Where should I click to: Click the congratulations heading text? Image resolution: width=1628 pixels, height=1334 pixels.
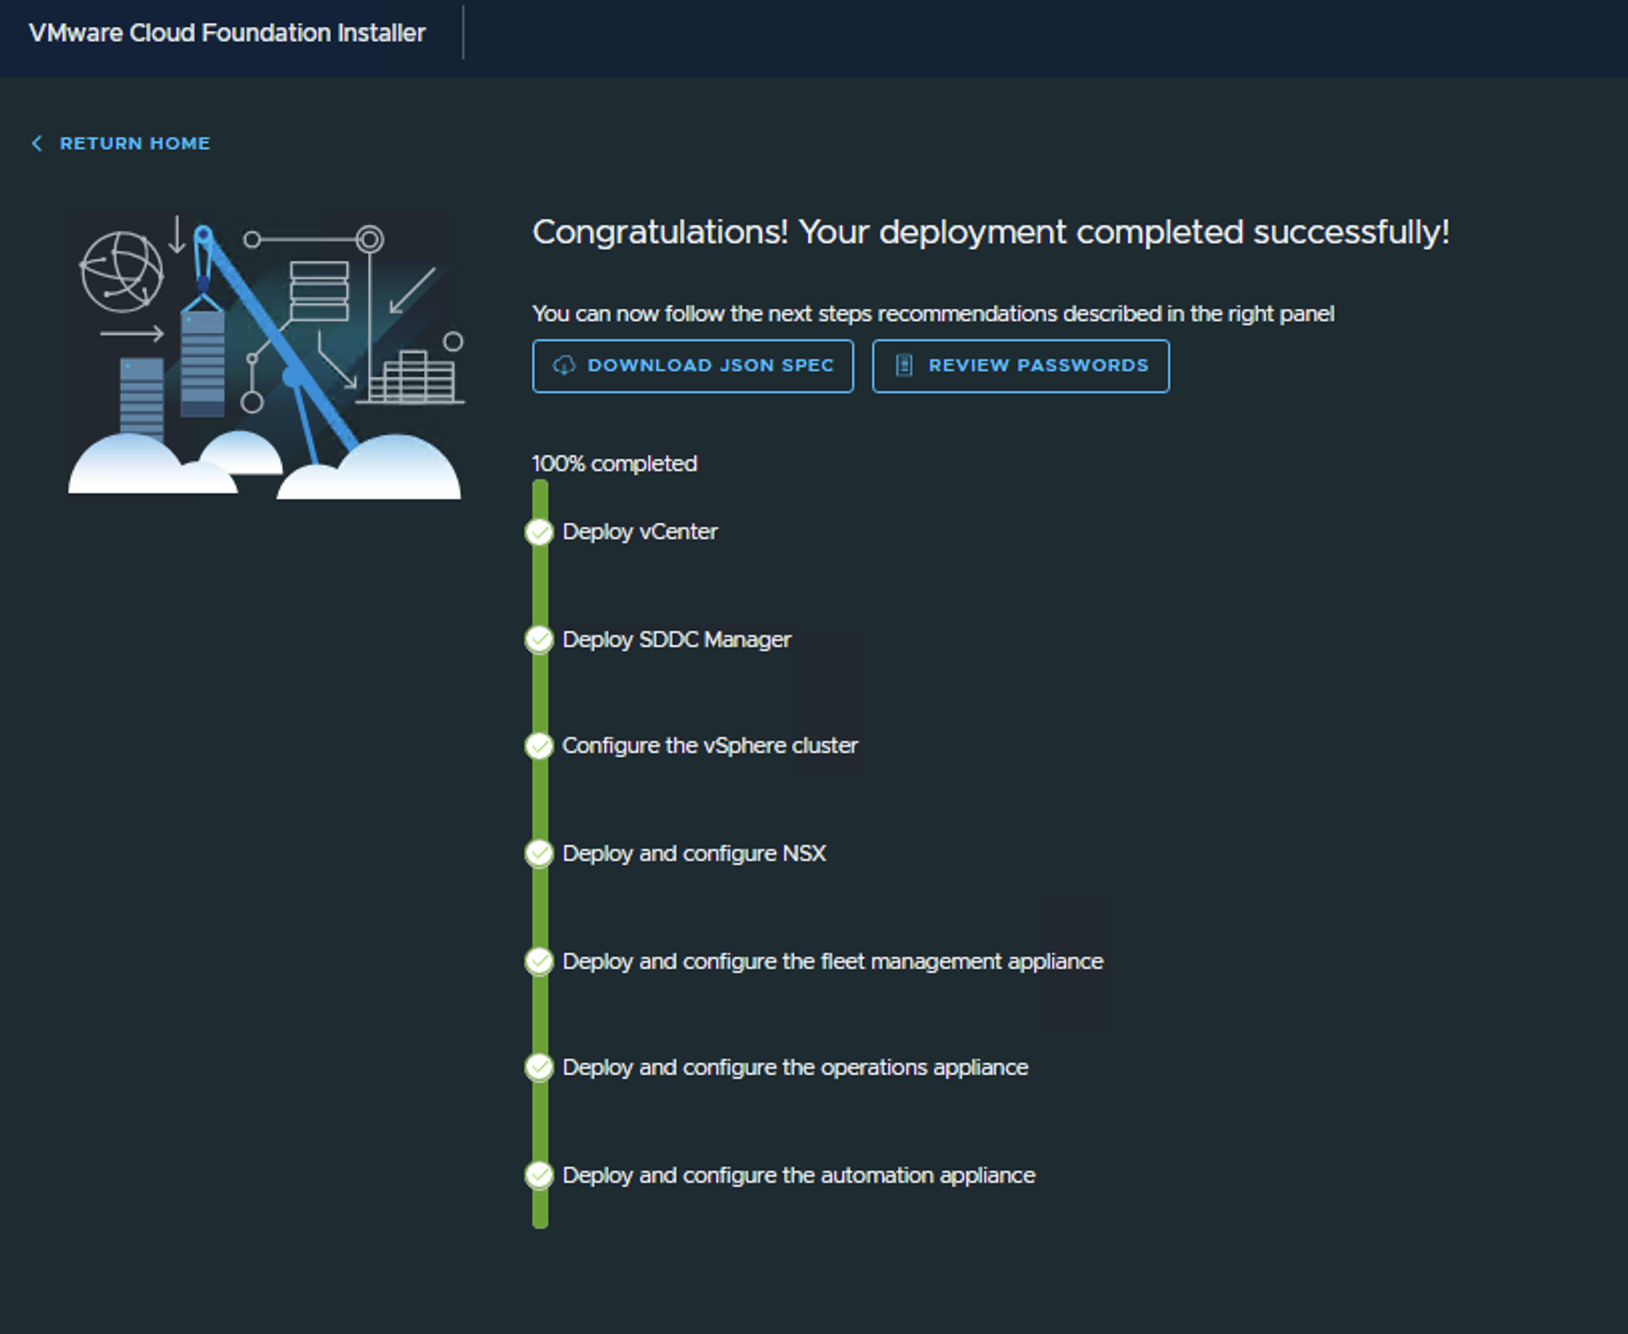coord(991,231)
